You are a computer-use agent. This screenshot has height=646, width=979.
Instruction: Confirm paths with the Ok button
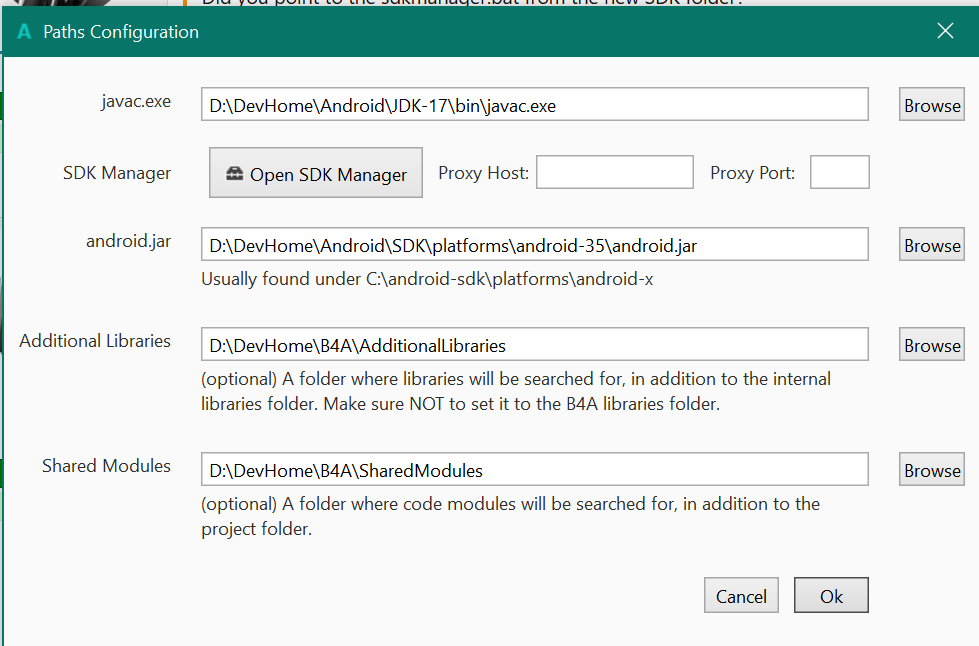[x=831, y=595]
